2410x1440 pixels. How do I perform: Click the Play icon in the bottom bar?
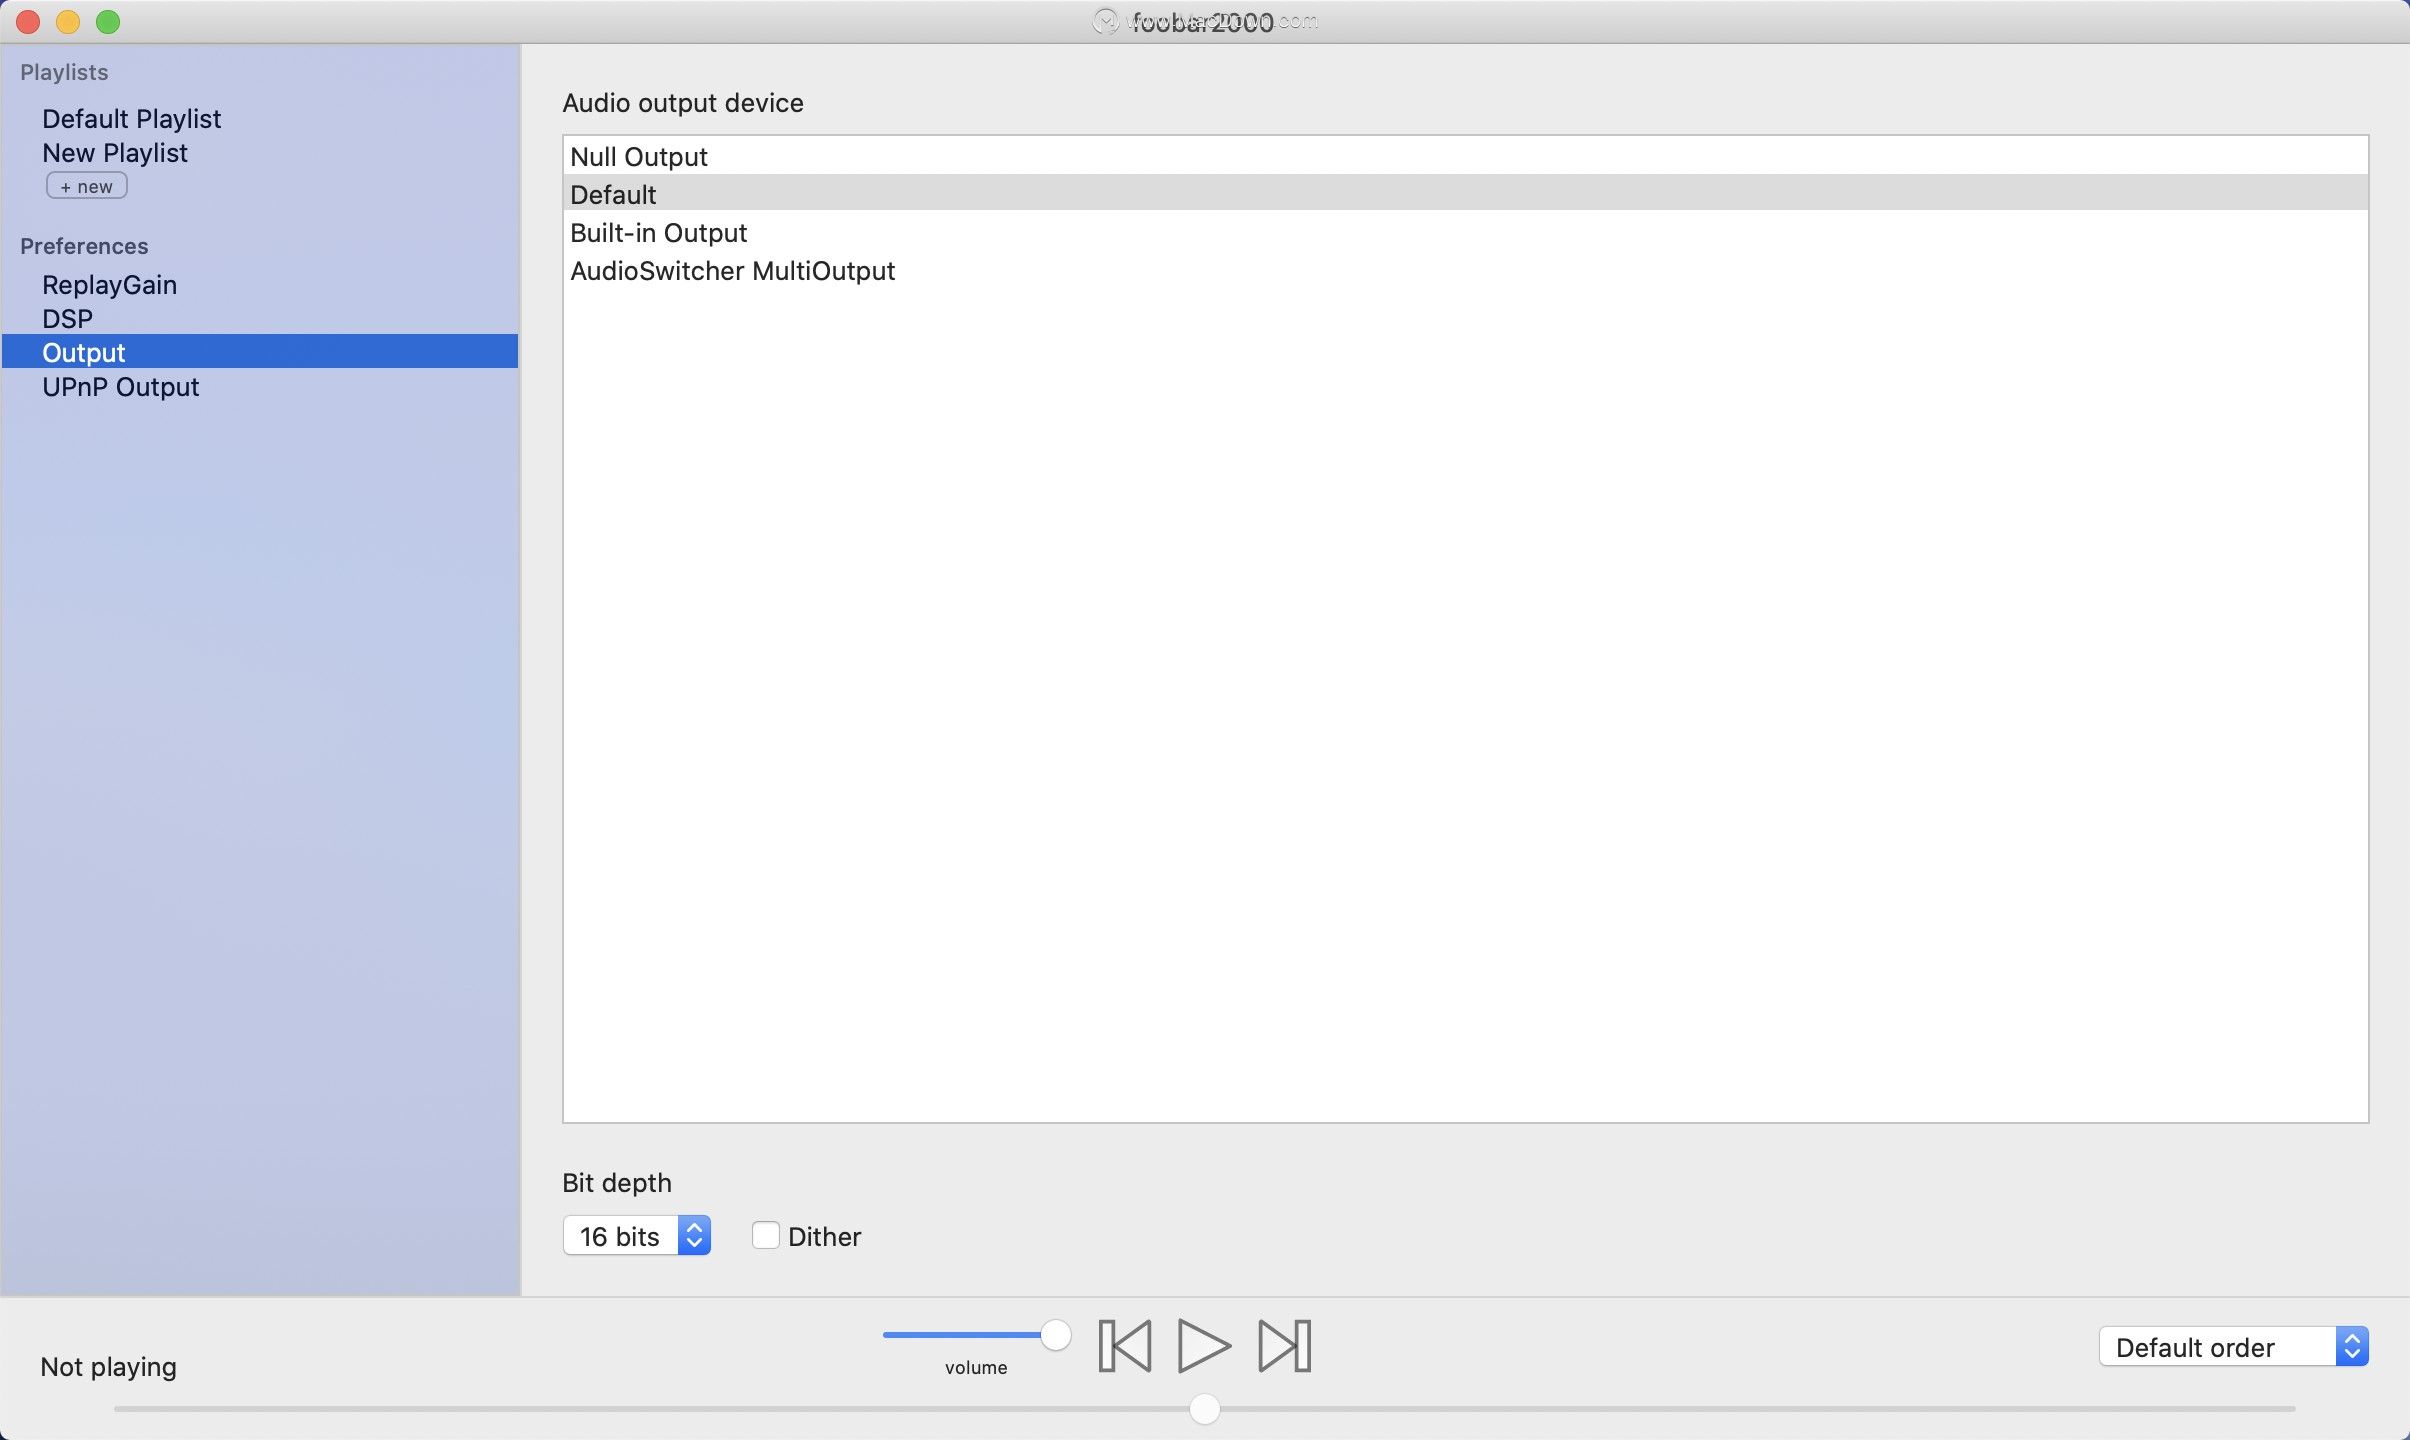pyautogui.click(x=1202, y=1345)
